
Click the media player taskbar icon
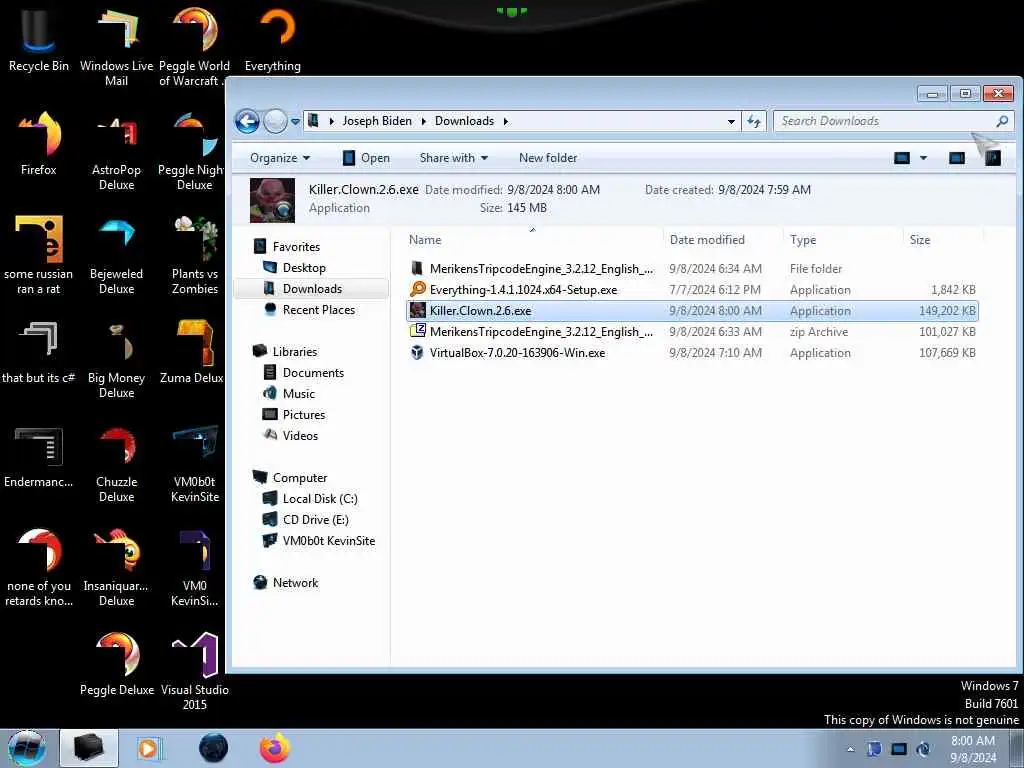(x=149, y=748)
